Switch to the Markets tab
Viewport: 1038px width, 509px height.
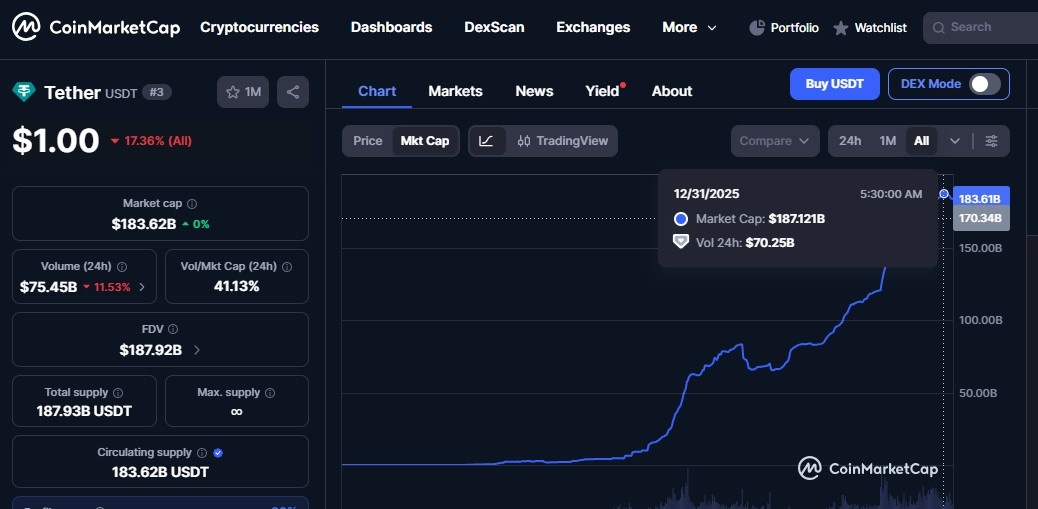tap(455, 91)
